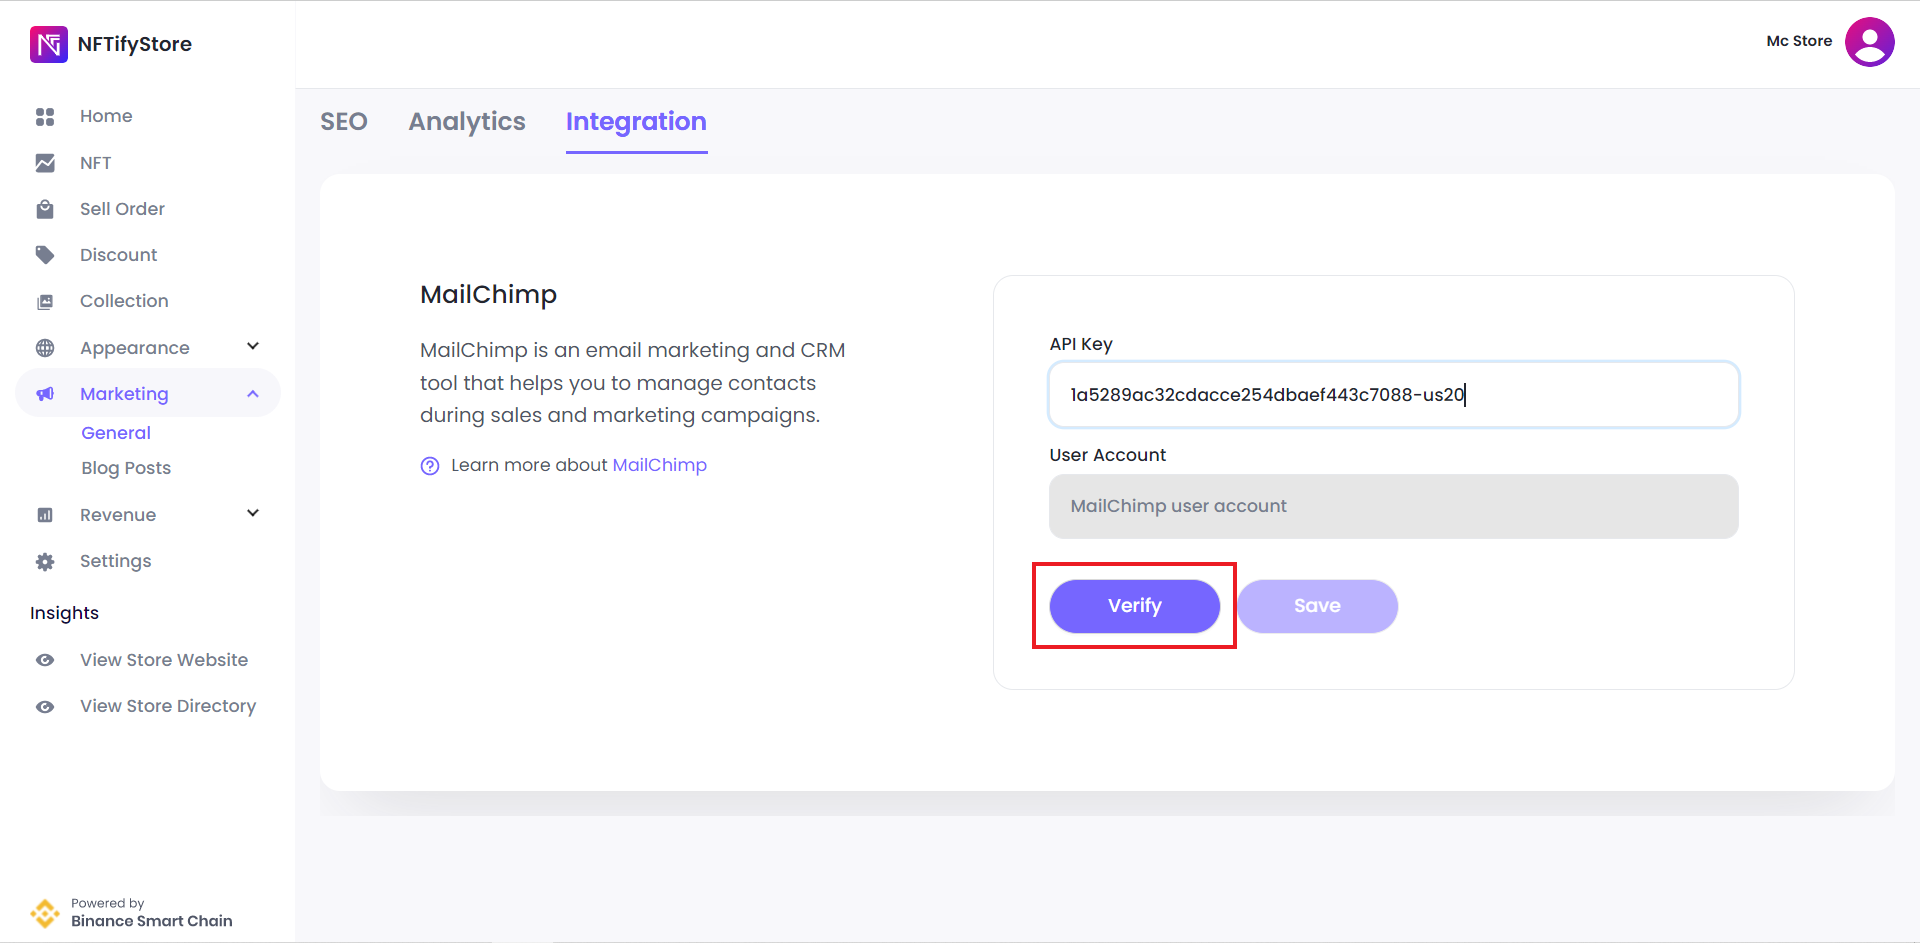Click the Insights section label
The image size is (1920, 943).
pyautogui.click(x=64, y=613)
